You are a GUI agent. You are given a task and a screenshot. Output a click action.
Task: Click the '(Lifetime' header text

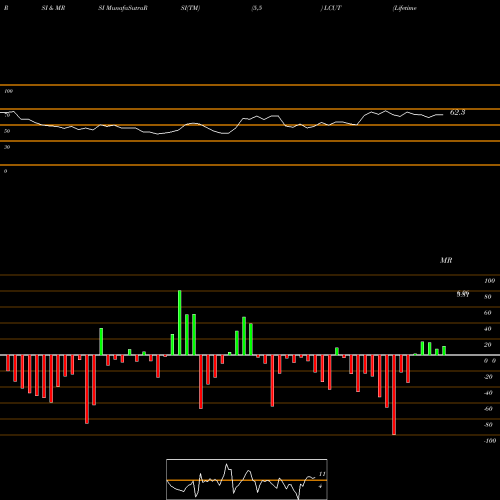[x=405, y=8]
